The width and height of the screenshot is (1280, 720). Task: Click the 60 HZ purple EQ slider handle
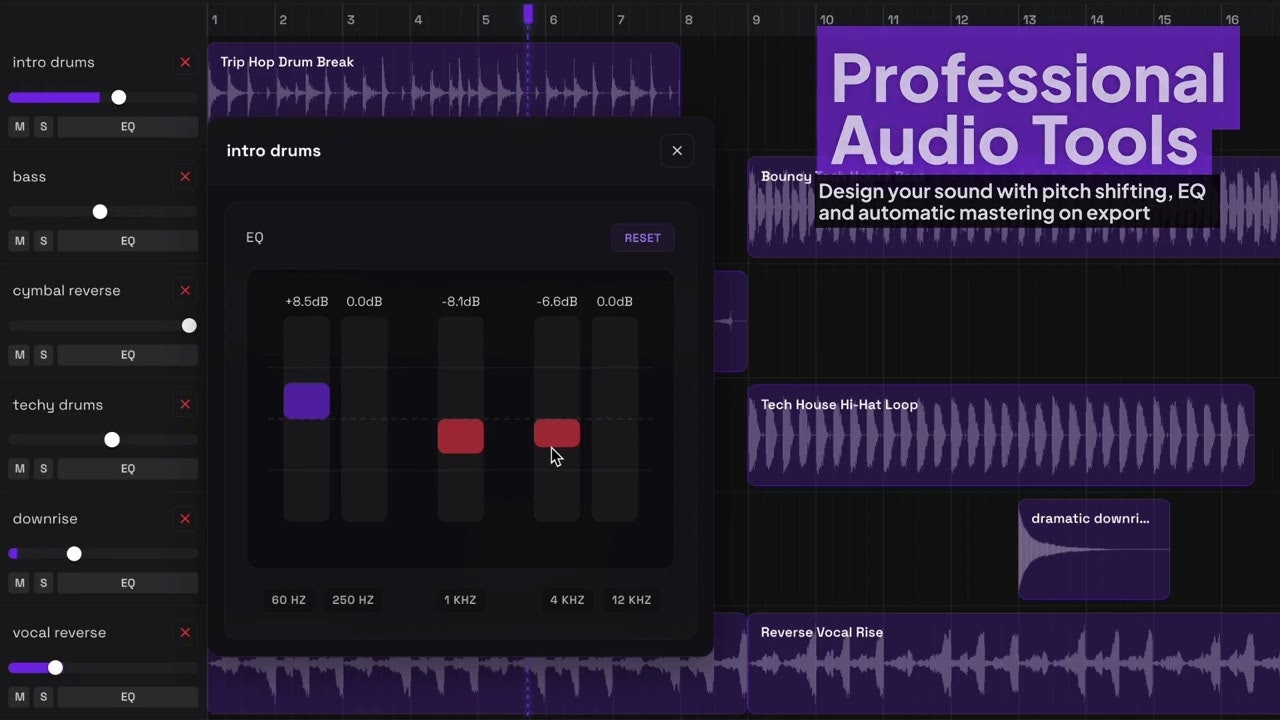306,401
